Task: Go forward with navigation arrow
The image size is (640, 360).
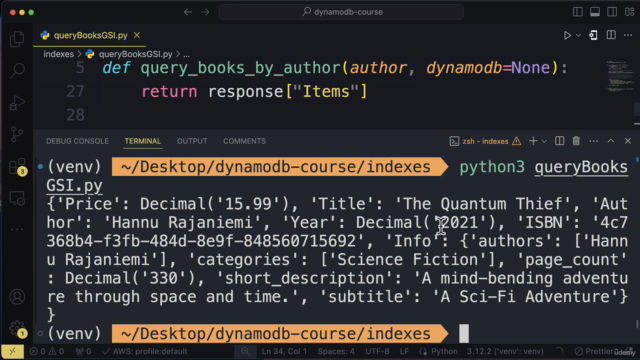Action: 205,12
